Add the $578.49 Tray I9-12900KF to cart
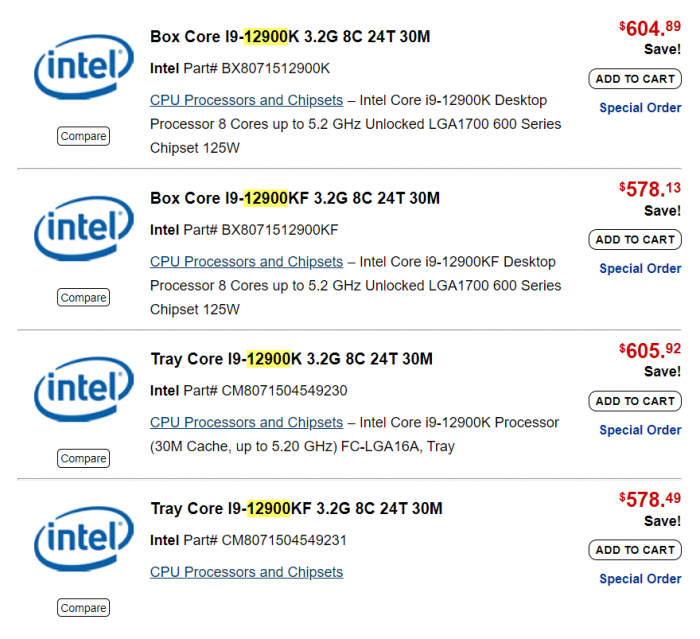 coord(635,550)
